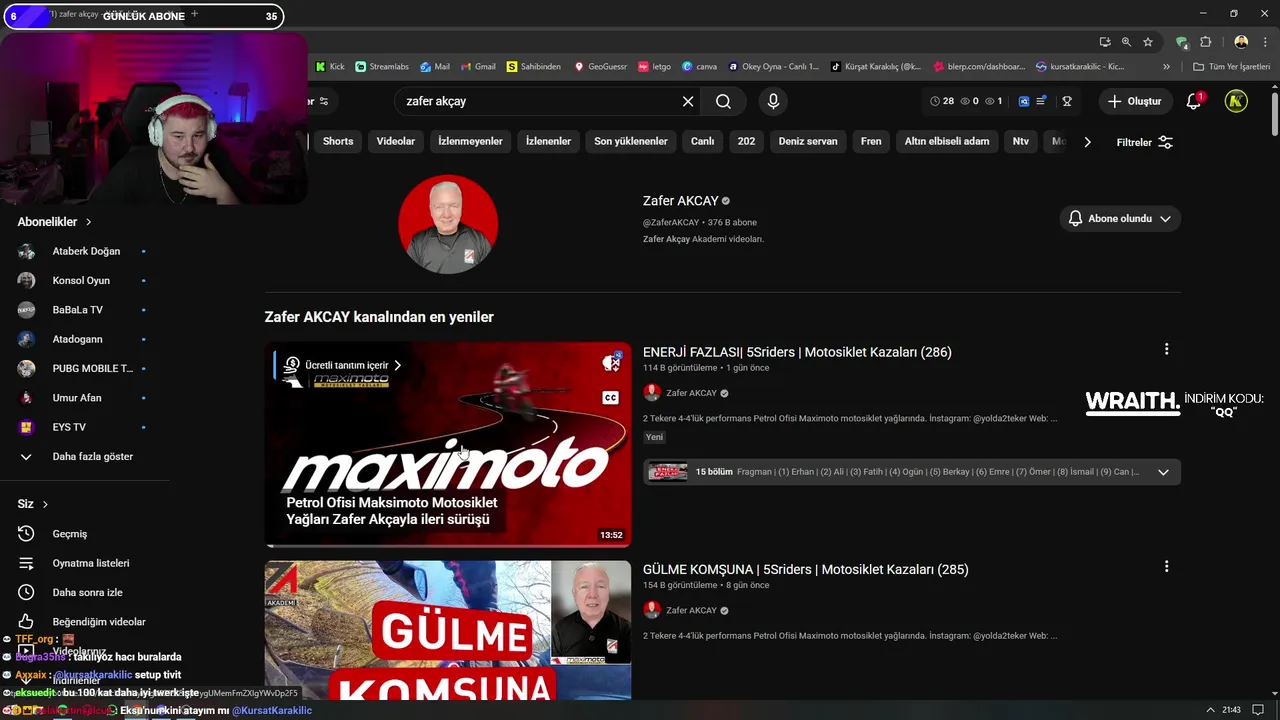The width and height of the screenshot is (1280, 720).
Task: Open the Gmail bookmark
Action: (476, 67)
